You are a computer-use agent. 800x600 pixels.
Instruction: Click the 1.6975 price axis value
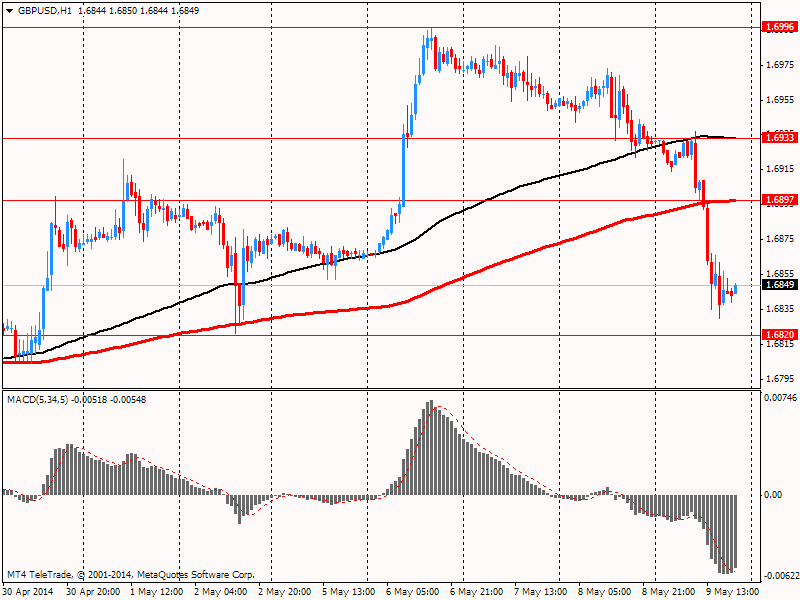coord(780,65)
